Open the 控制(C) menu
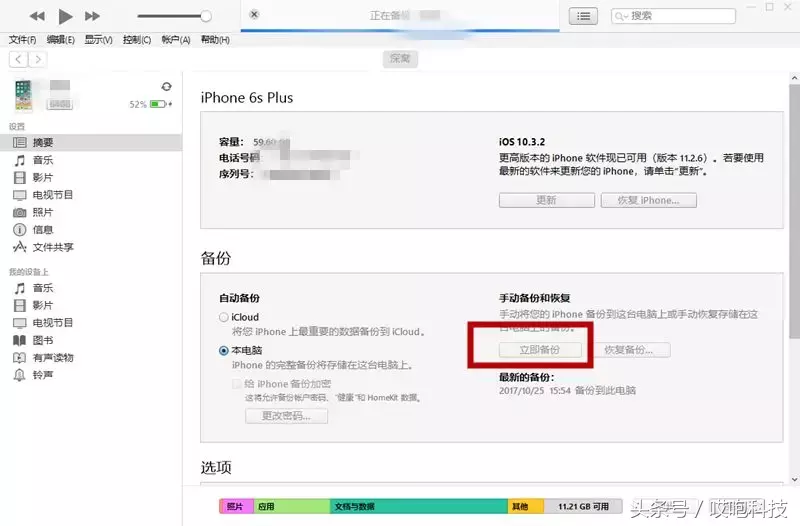The image size is (800, 526). click(137, 40)
